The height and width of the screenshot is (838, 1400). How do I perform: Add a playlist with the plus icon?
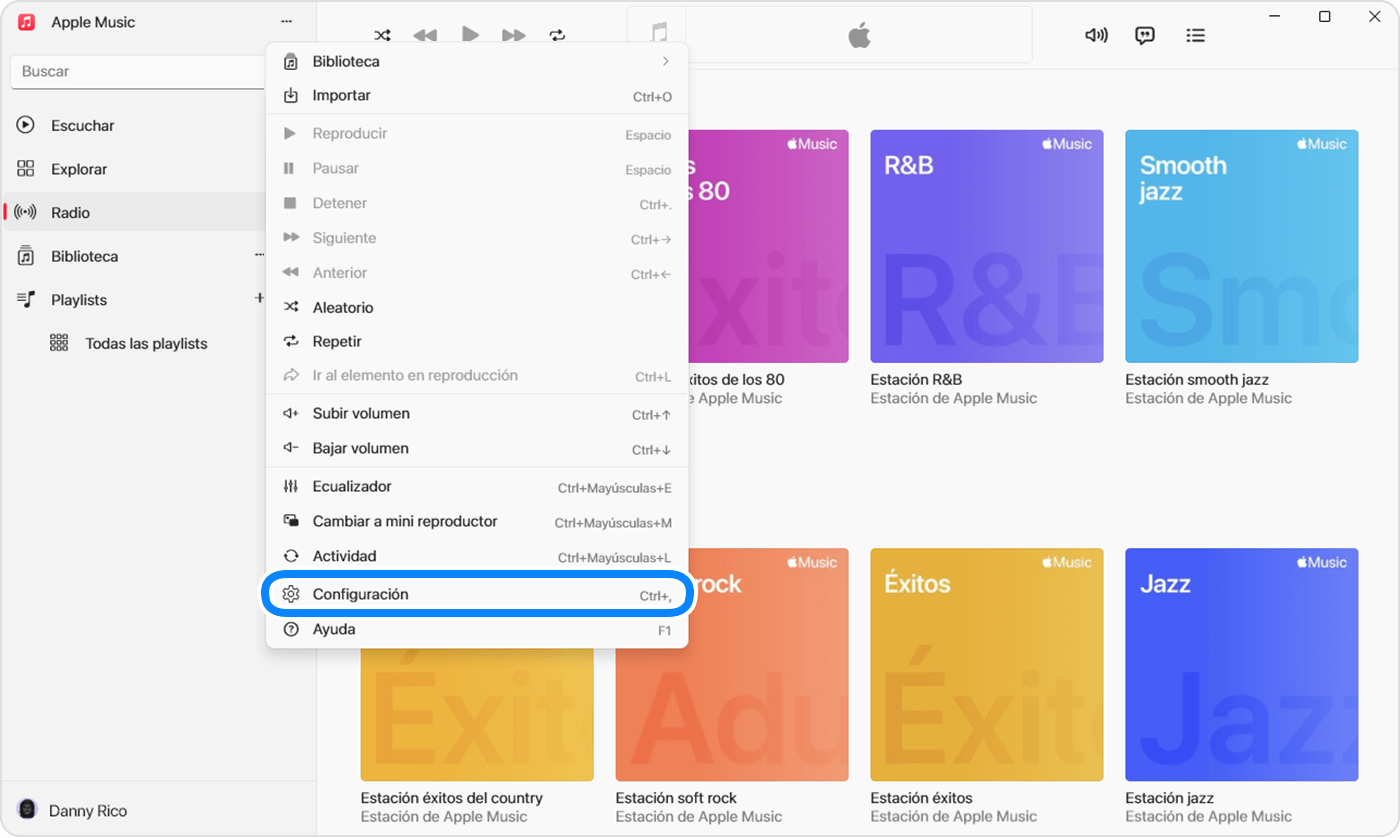click(259, 298)
